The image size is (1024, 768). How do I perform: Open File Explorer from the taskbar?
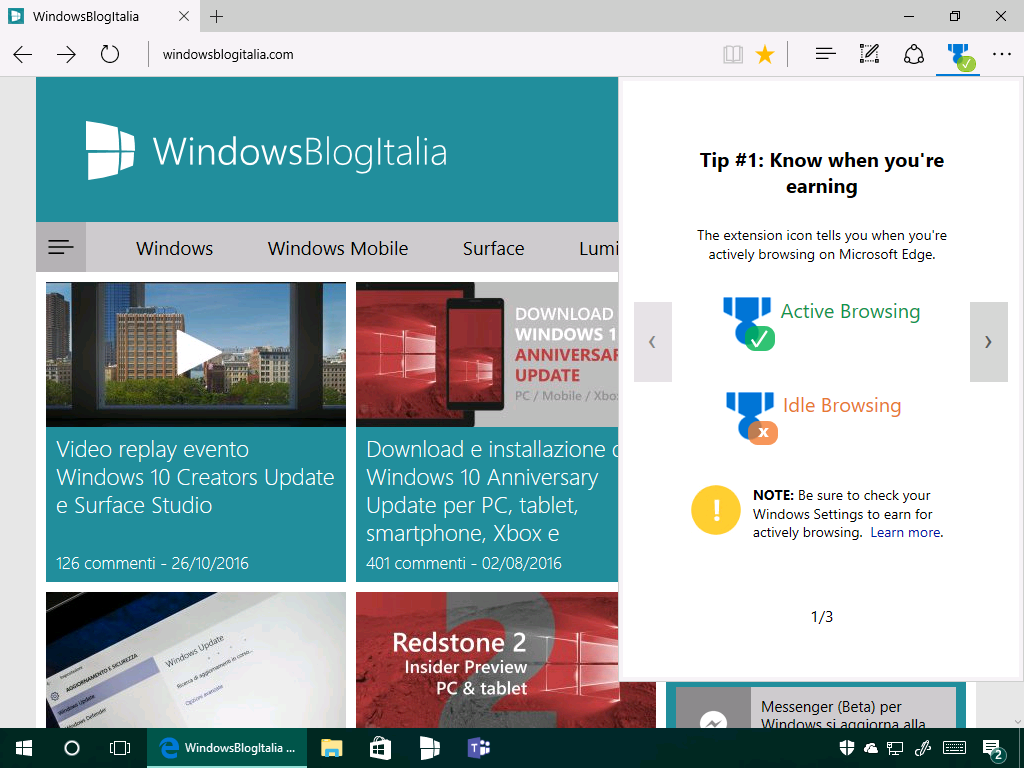click(x=332, y=748)
